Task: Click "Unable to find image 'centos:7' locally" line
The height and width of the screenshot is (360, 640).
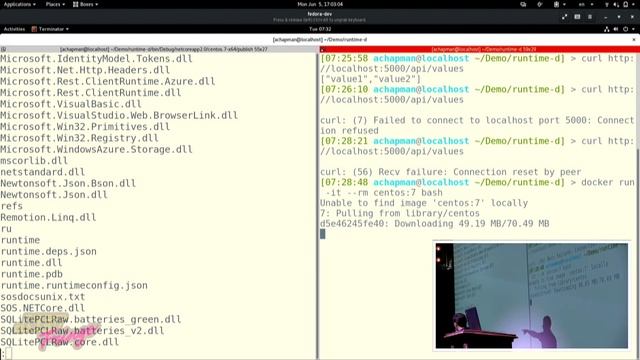Action: (424, 203)
